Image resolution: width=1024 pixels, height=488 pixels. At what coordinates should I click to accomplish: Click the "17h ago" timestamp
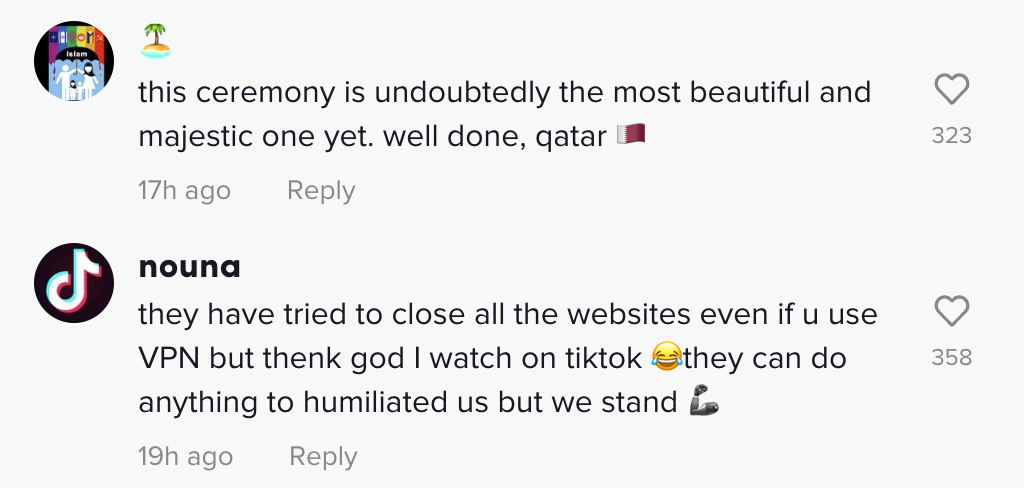point(184,190)
